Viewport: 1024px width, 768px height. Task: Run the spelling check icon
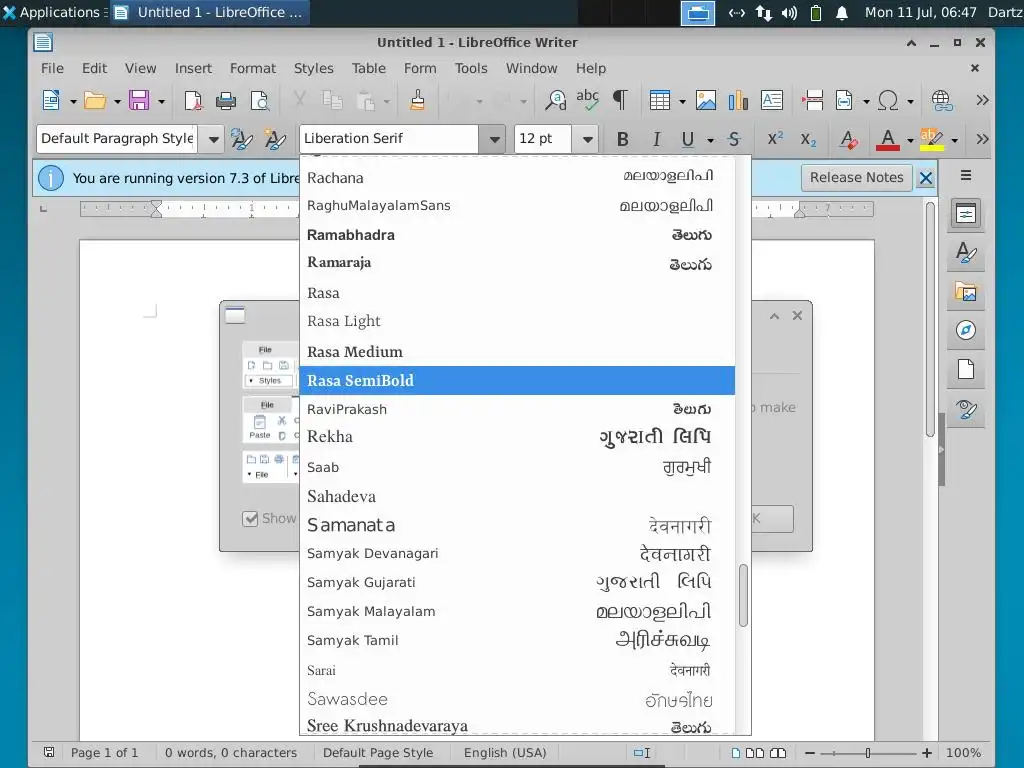[588, 99]
